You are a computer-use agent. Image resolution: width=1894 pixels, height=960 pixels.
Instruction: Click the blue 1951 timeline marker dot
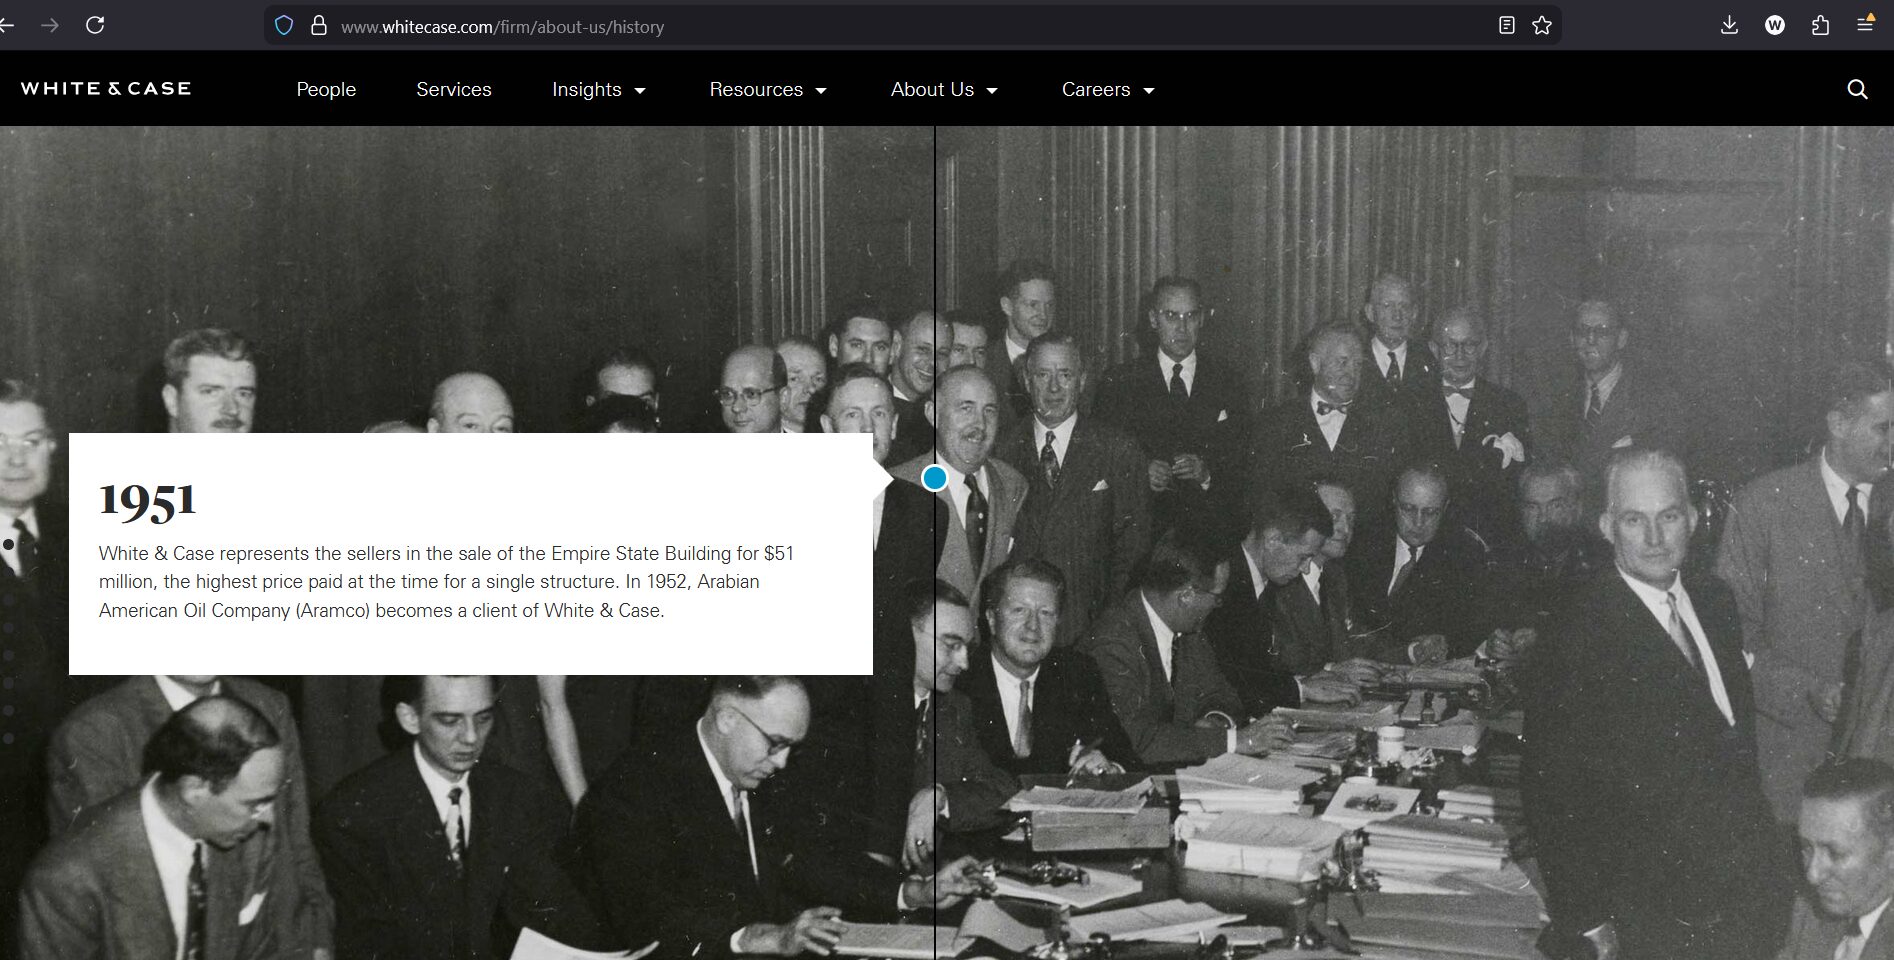coord(934,479)
